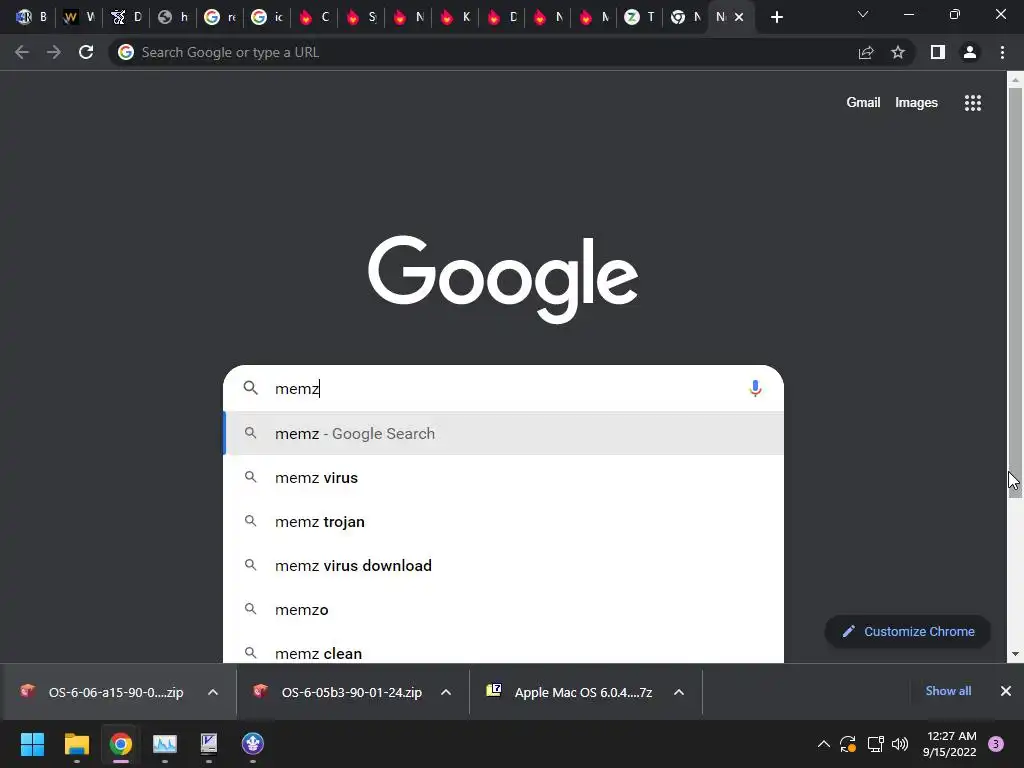Start voice search with the microphone
This screenshot has width=1024, height=768.
pos(755,389)
